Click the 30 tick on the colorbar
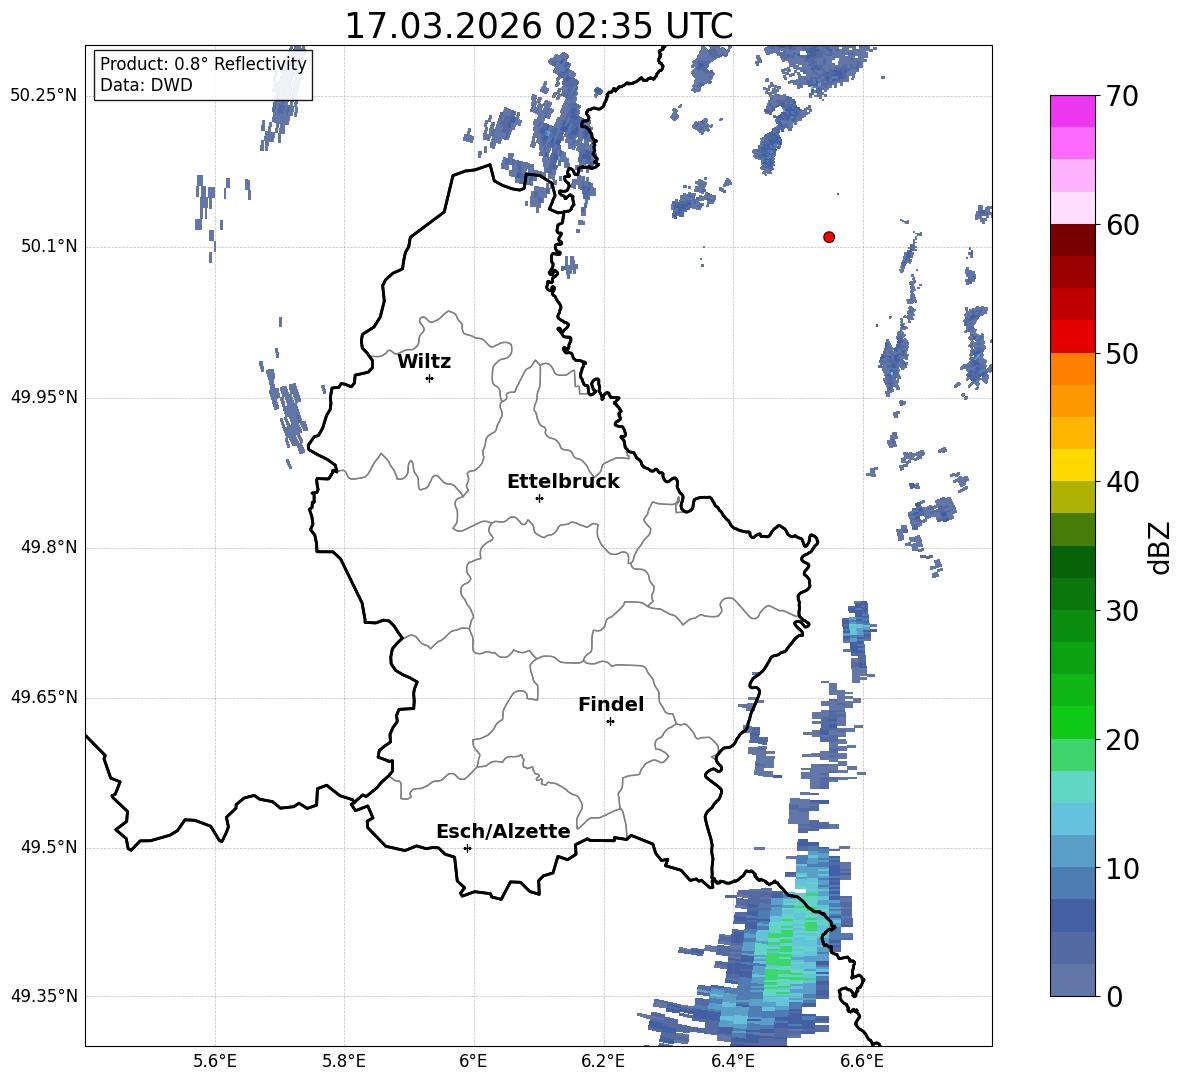Screen dimensions: 1184x1081 click(1122, 611)
